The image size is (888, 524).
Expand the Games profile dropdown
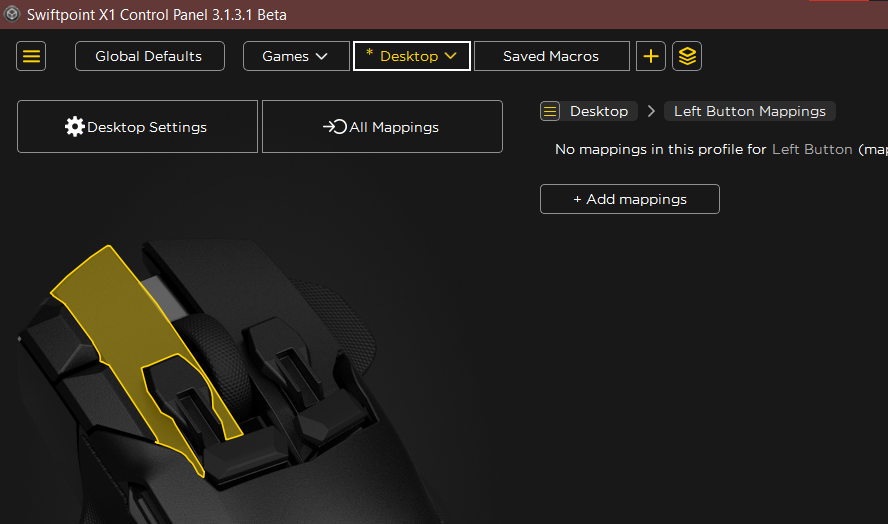tap(296, 56)
